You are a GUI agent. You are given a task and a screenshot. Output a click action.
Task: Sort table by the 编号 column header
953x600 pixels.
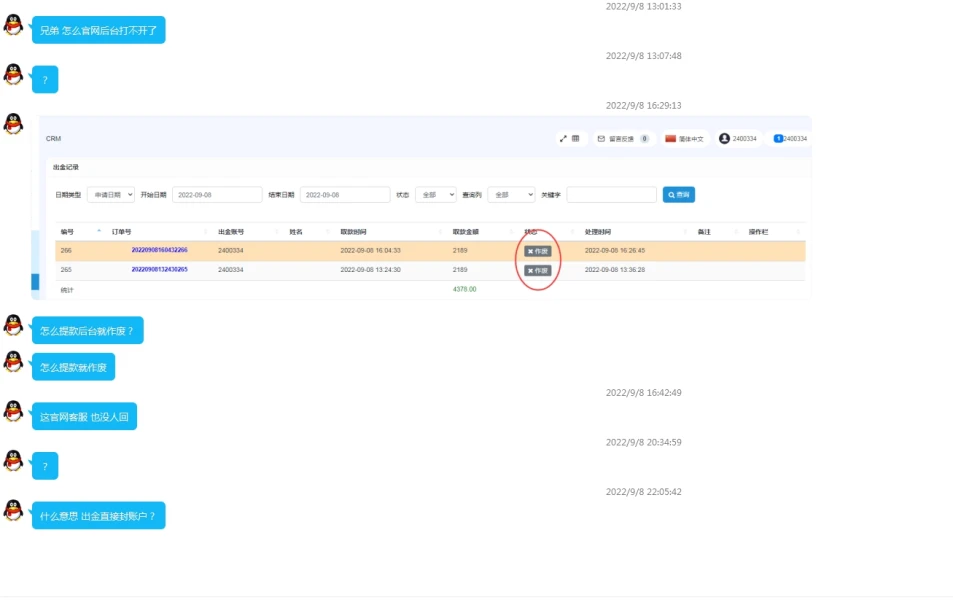[x=68, y=232]
